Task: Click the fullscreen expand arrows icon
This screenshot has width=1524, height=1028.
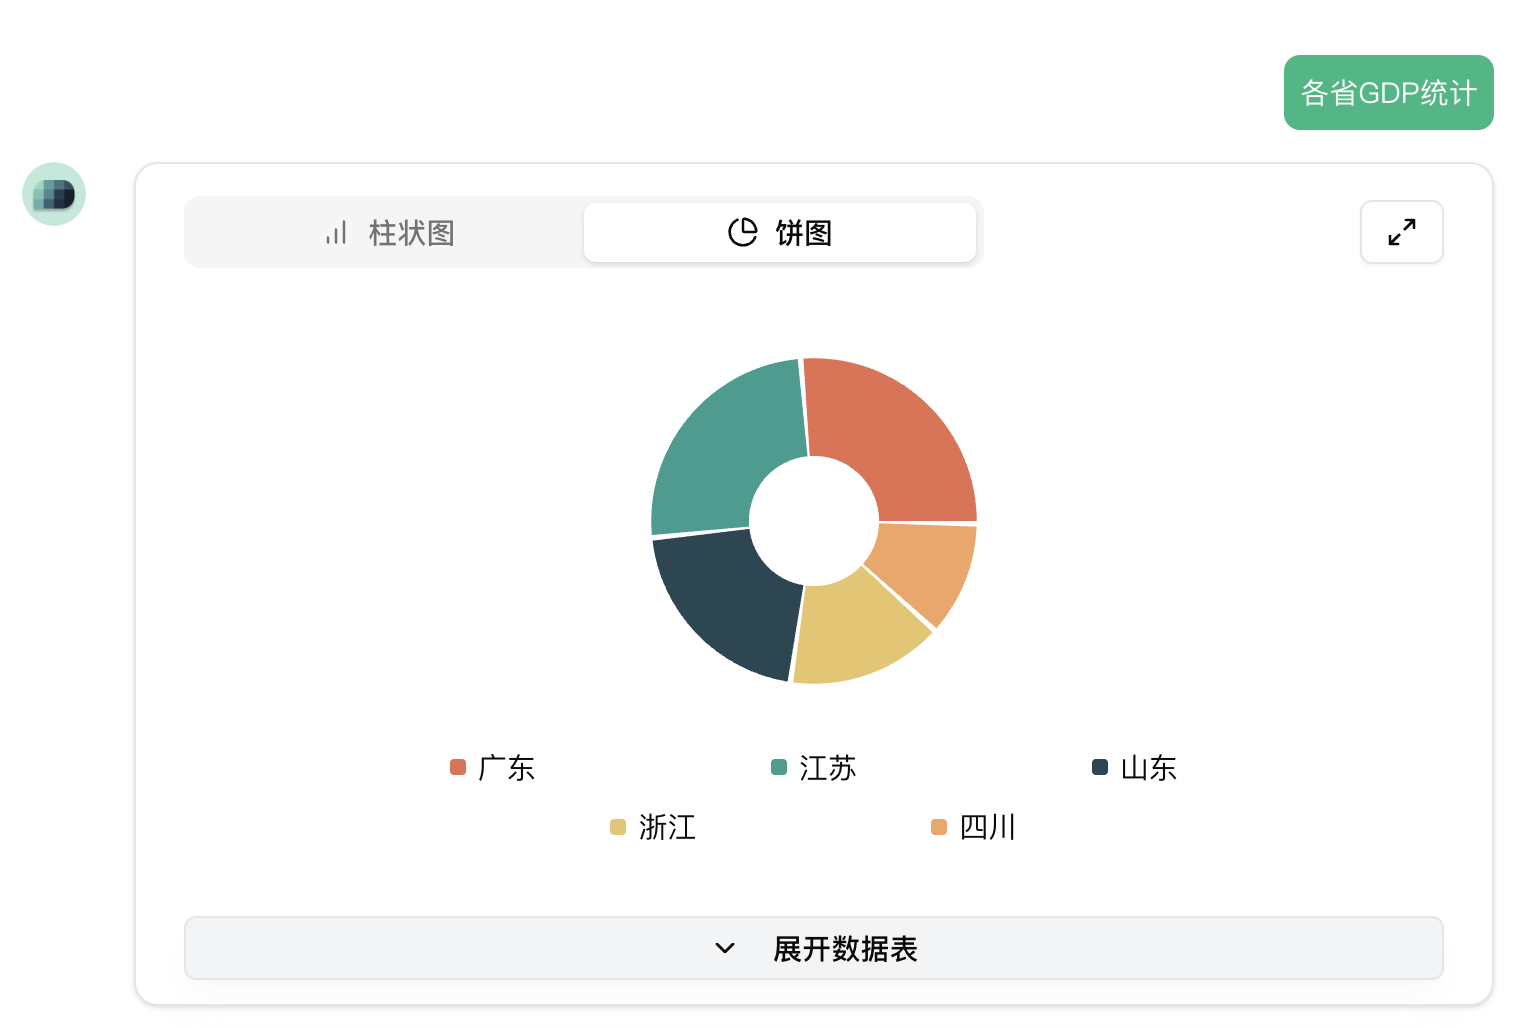Action: tap(1401, 232)
